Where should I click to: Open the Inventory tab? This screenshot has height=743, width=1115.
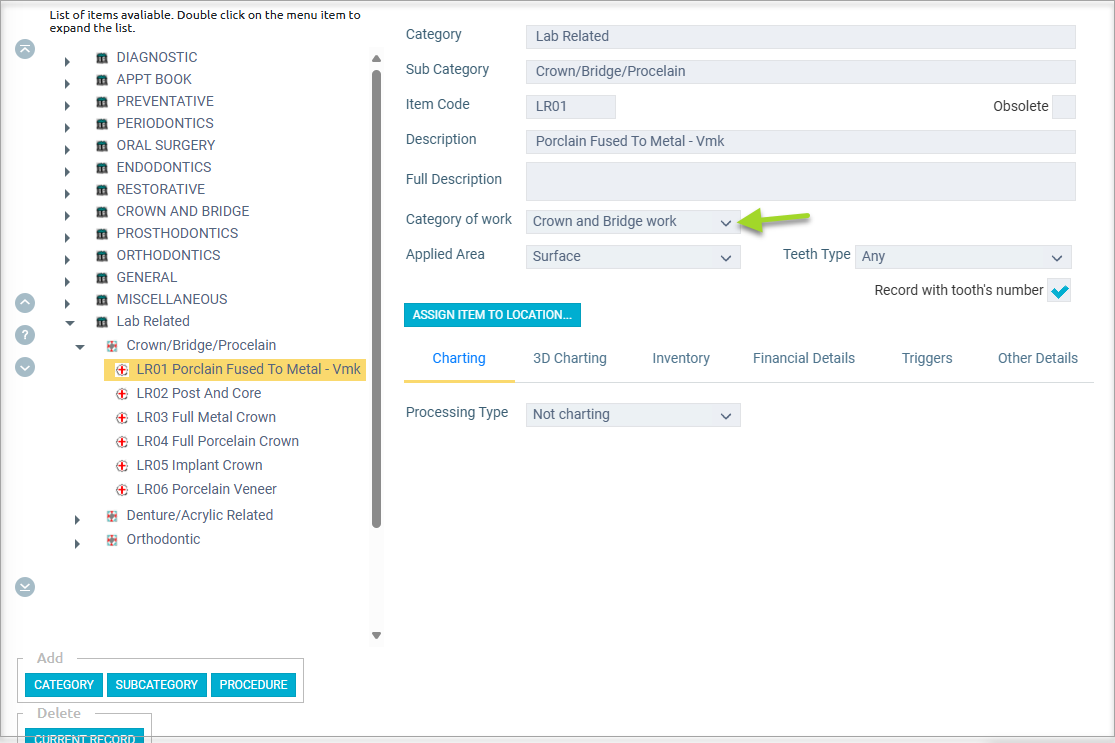coord(681,358)
